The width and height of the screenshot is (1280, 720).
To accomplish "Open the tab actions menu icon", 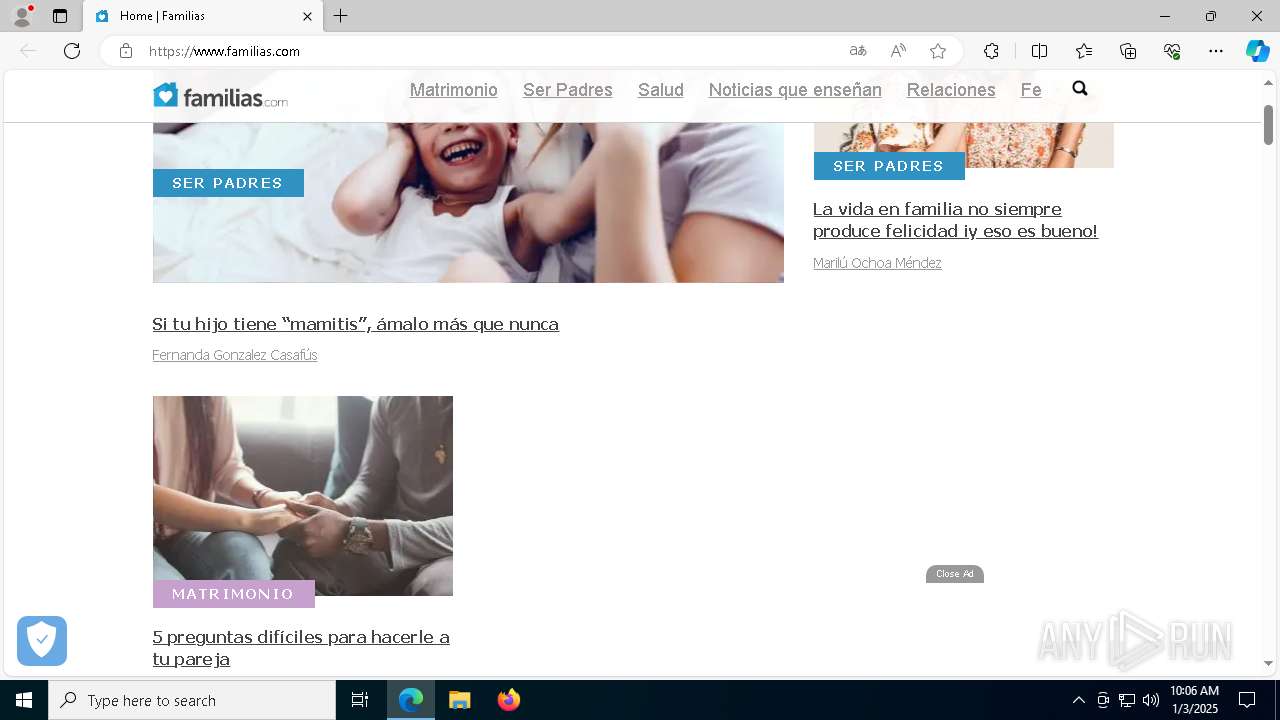I will pos(60,16).
